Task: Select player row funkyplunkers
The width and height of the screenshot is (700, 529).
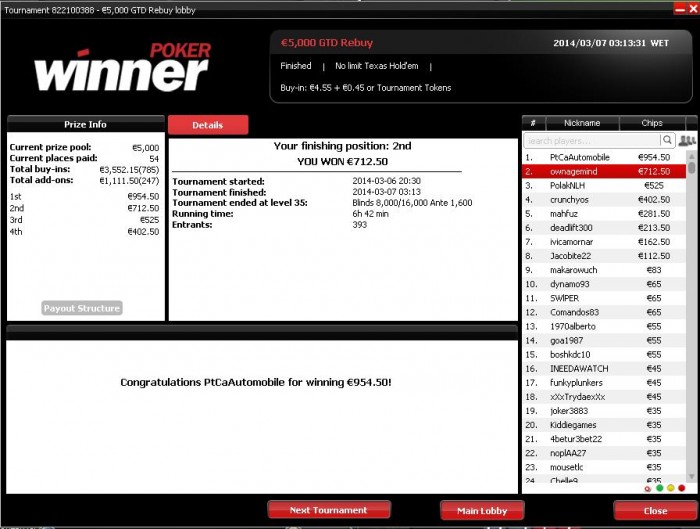Action: (x=604, y=382)
